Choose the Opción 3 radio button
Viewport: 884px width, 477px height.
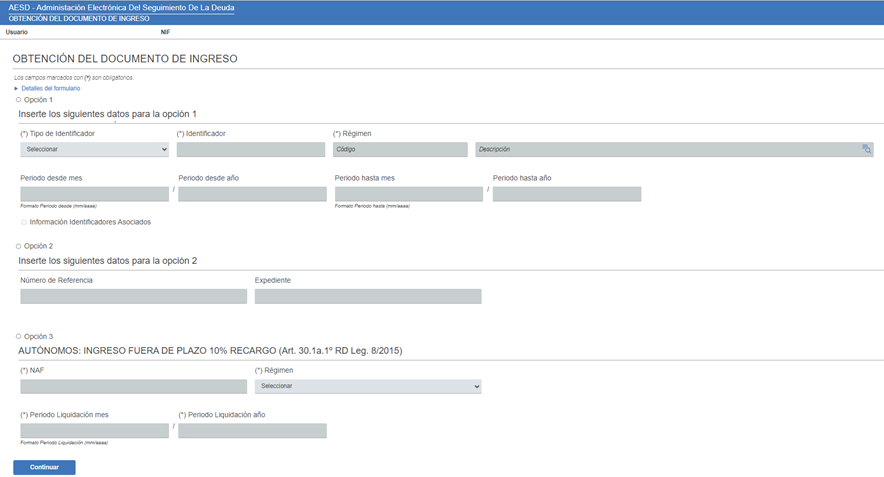[18, 336]
